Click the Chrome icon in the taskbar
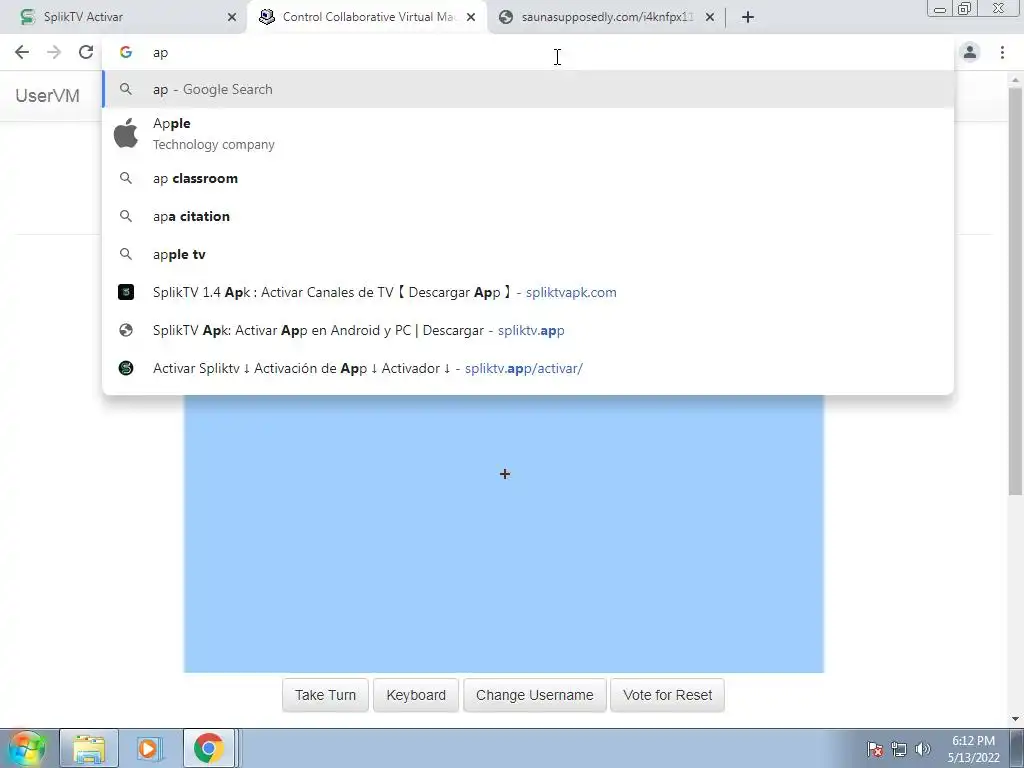This screenshot has width=1024, height=768. [208, 748]
